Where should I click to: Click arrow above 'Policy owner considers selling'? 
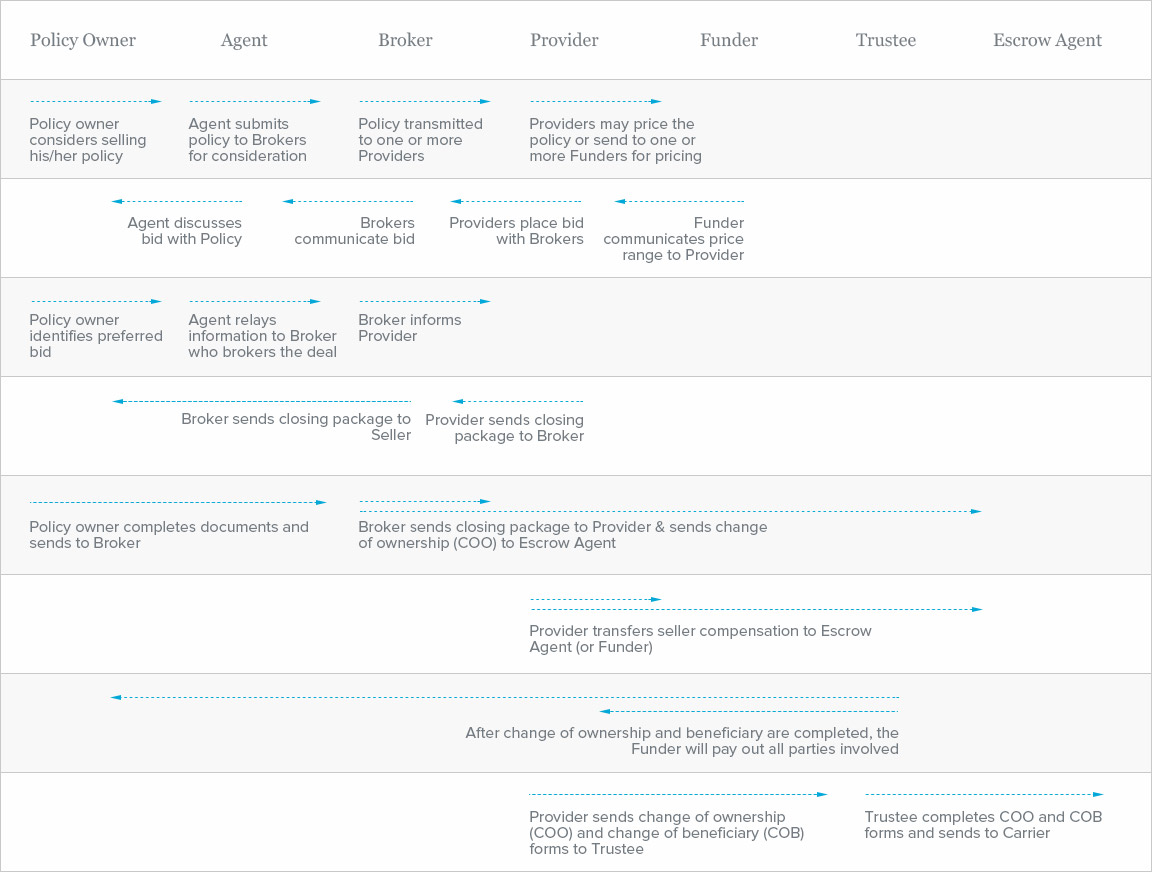(x=95, y=102)
